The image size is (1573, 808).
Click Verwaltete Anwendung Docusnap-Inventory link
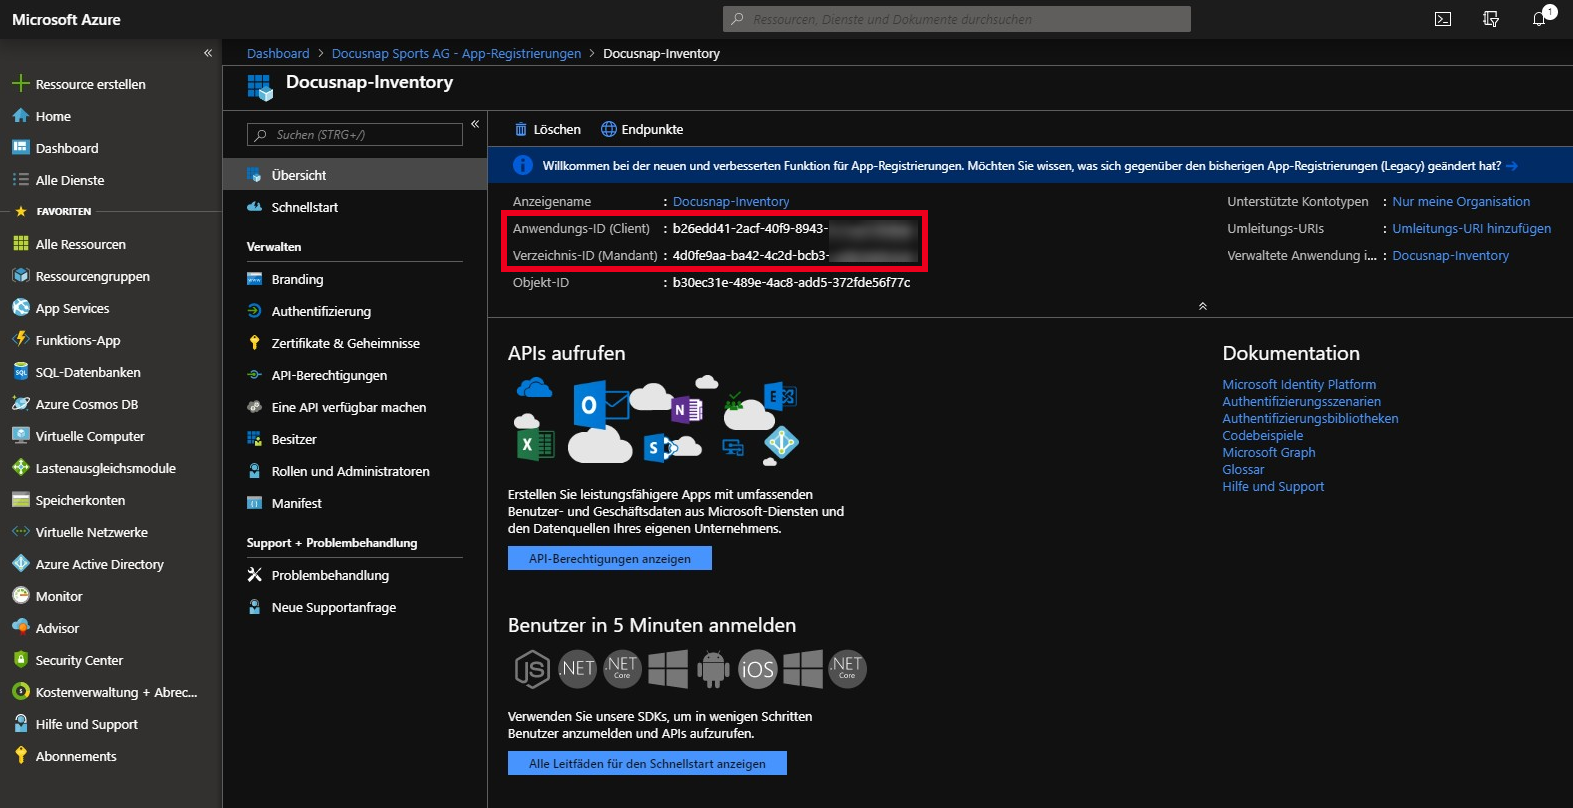click(x=1451, y=256)
